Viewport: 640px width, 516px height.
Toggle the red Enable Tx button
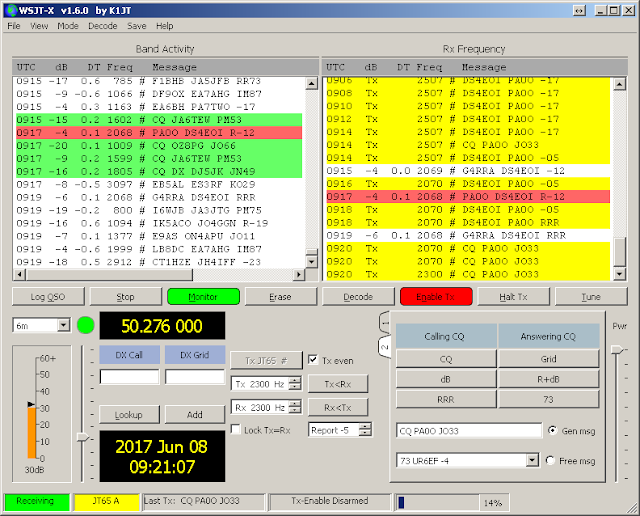(436, 297)
